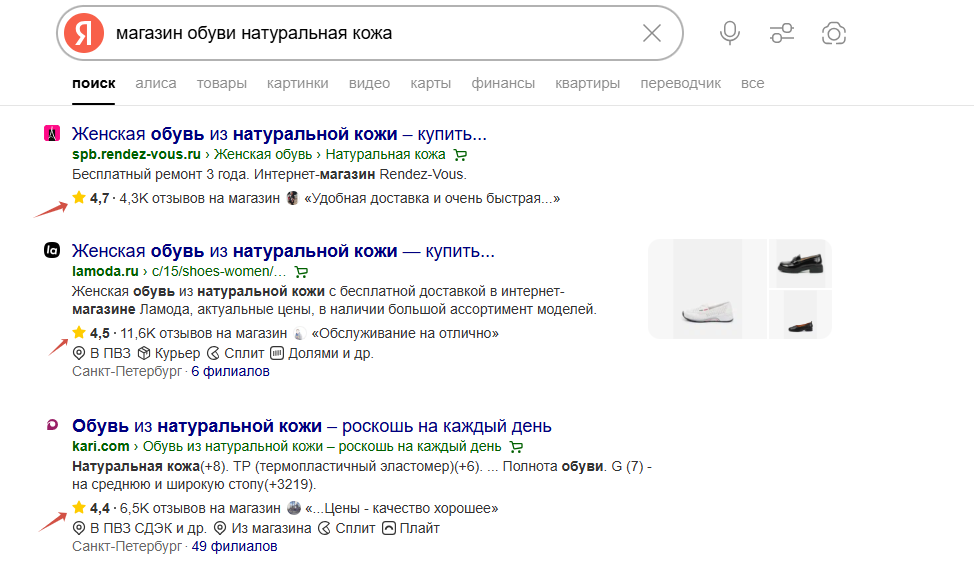Click the kari.com domain link
The height and width of the screenshot is (575, 974).
point(101,446)
